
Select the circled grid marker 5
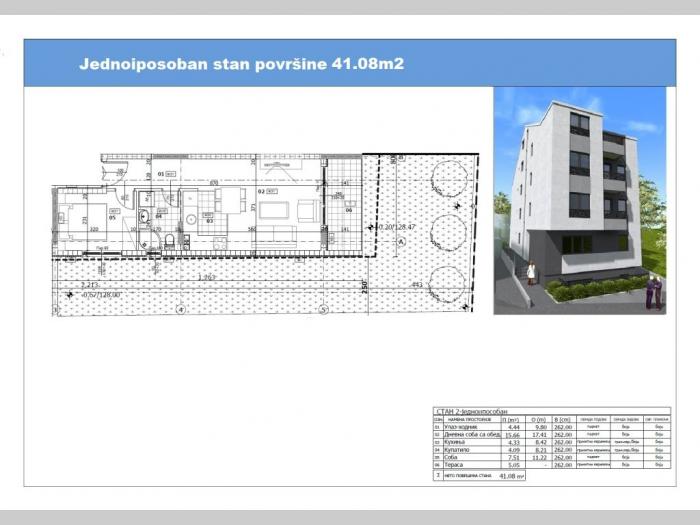[x=323, y=309]
